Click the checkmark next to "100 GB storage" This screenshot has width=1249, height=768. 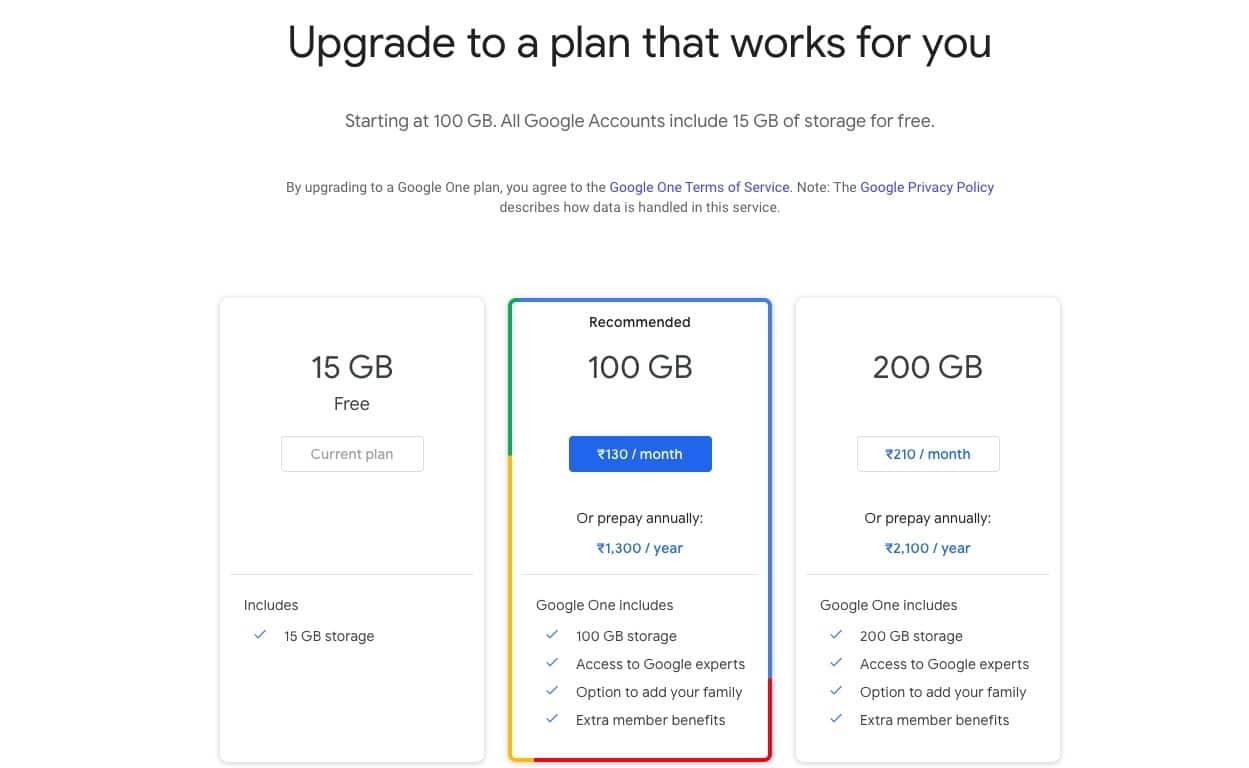[551, 635]
